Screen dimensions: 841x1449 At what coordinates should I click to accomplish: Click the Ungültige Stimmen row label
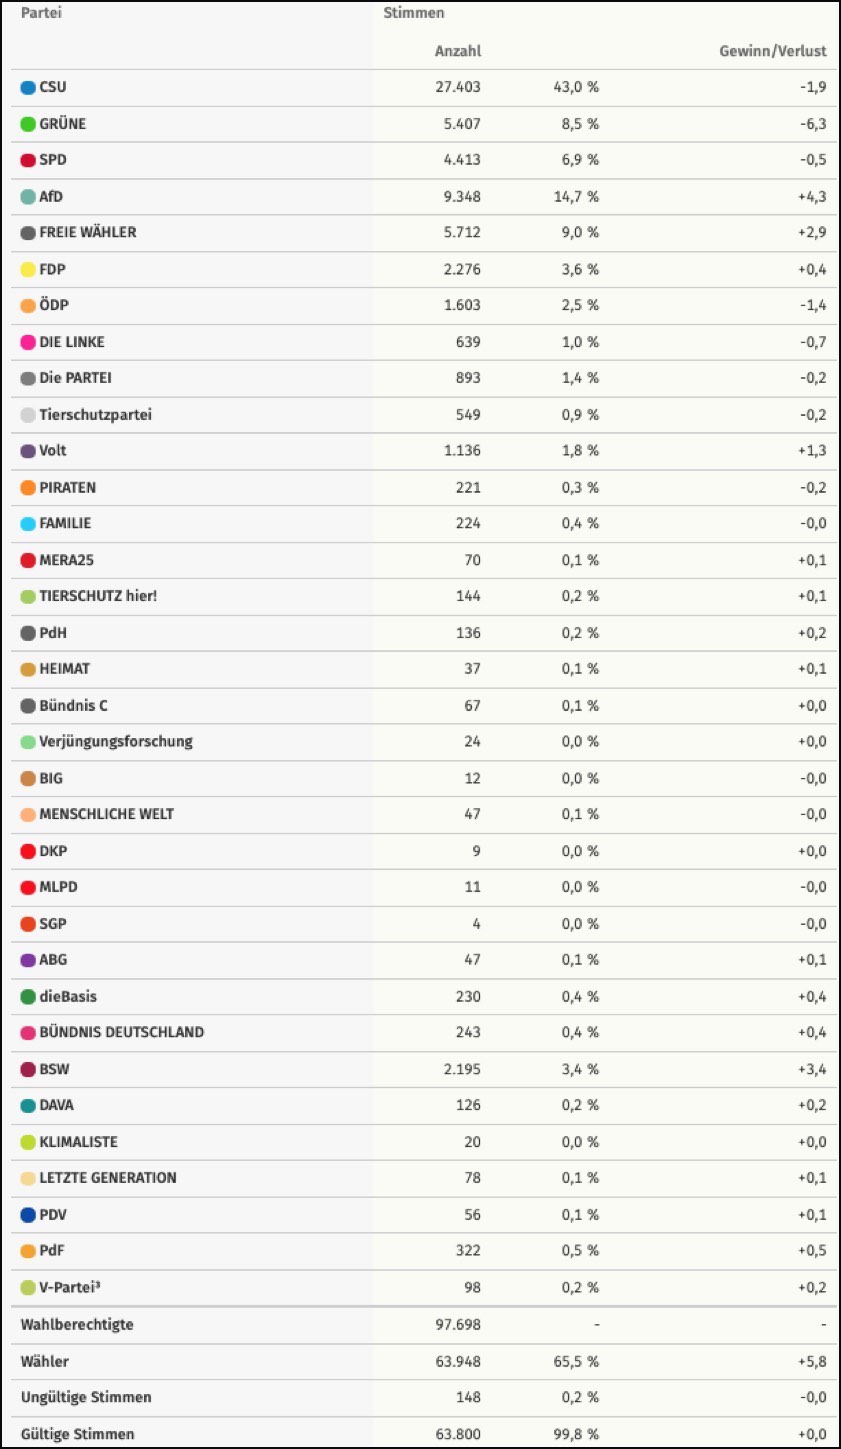[86, 1397]
